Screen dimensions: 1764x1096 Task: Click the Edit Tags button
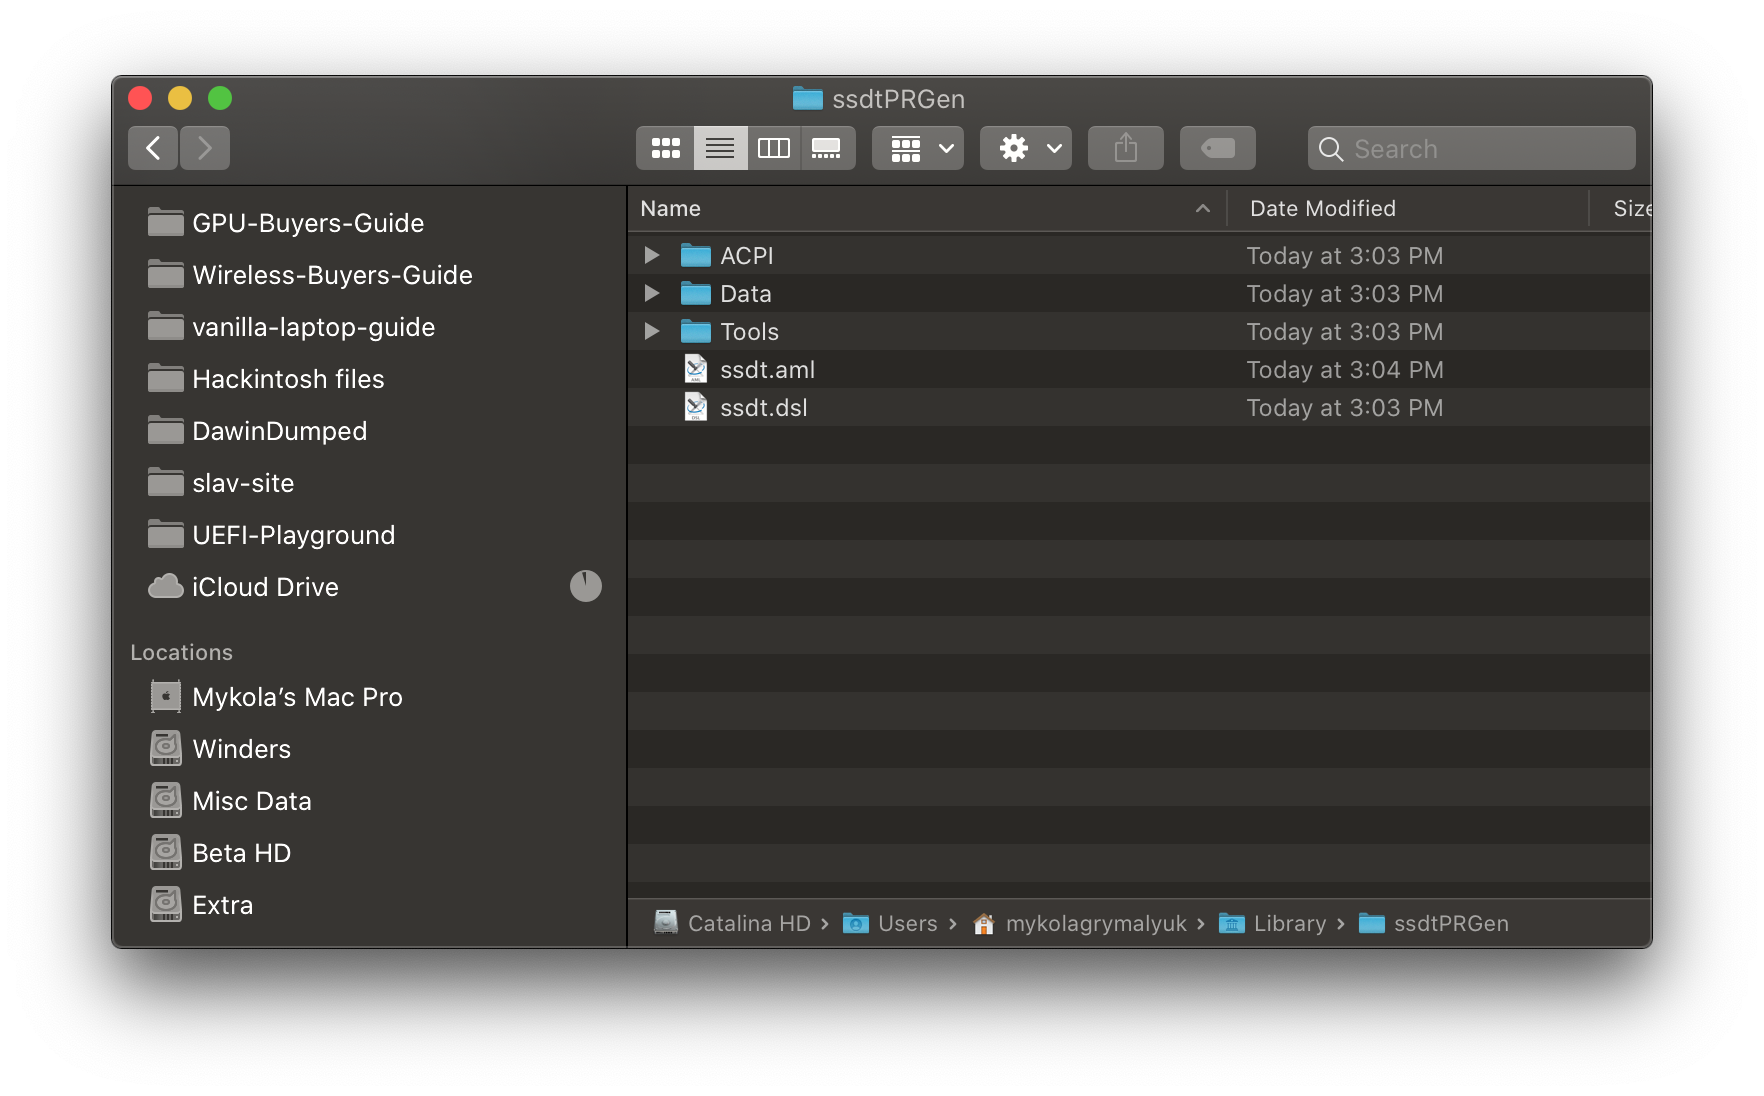[x=1218, y=149]
